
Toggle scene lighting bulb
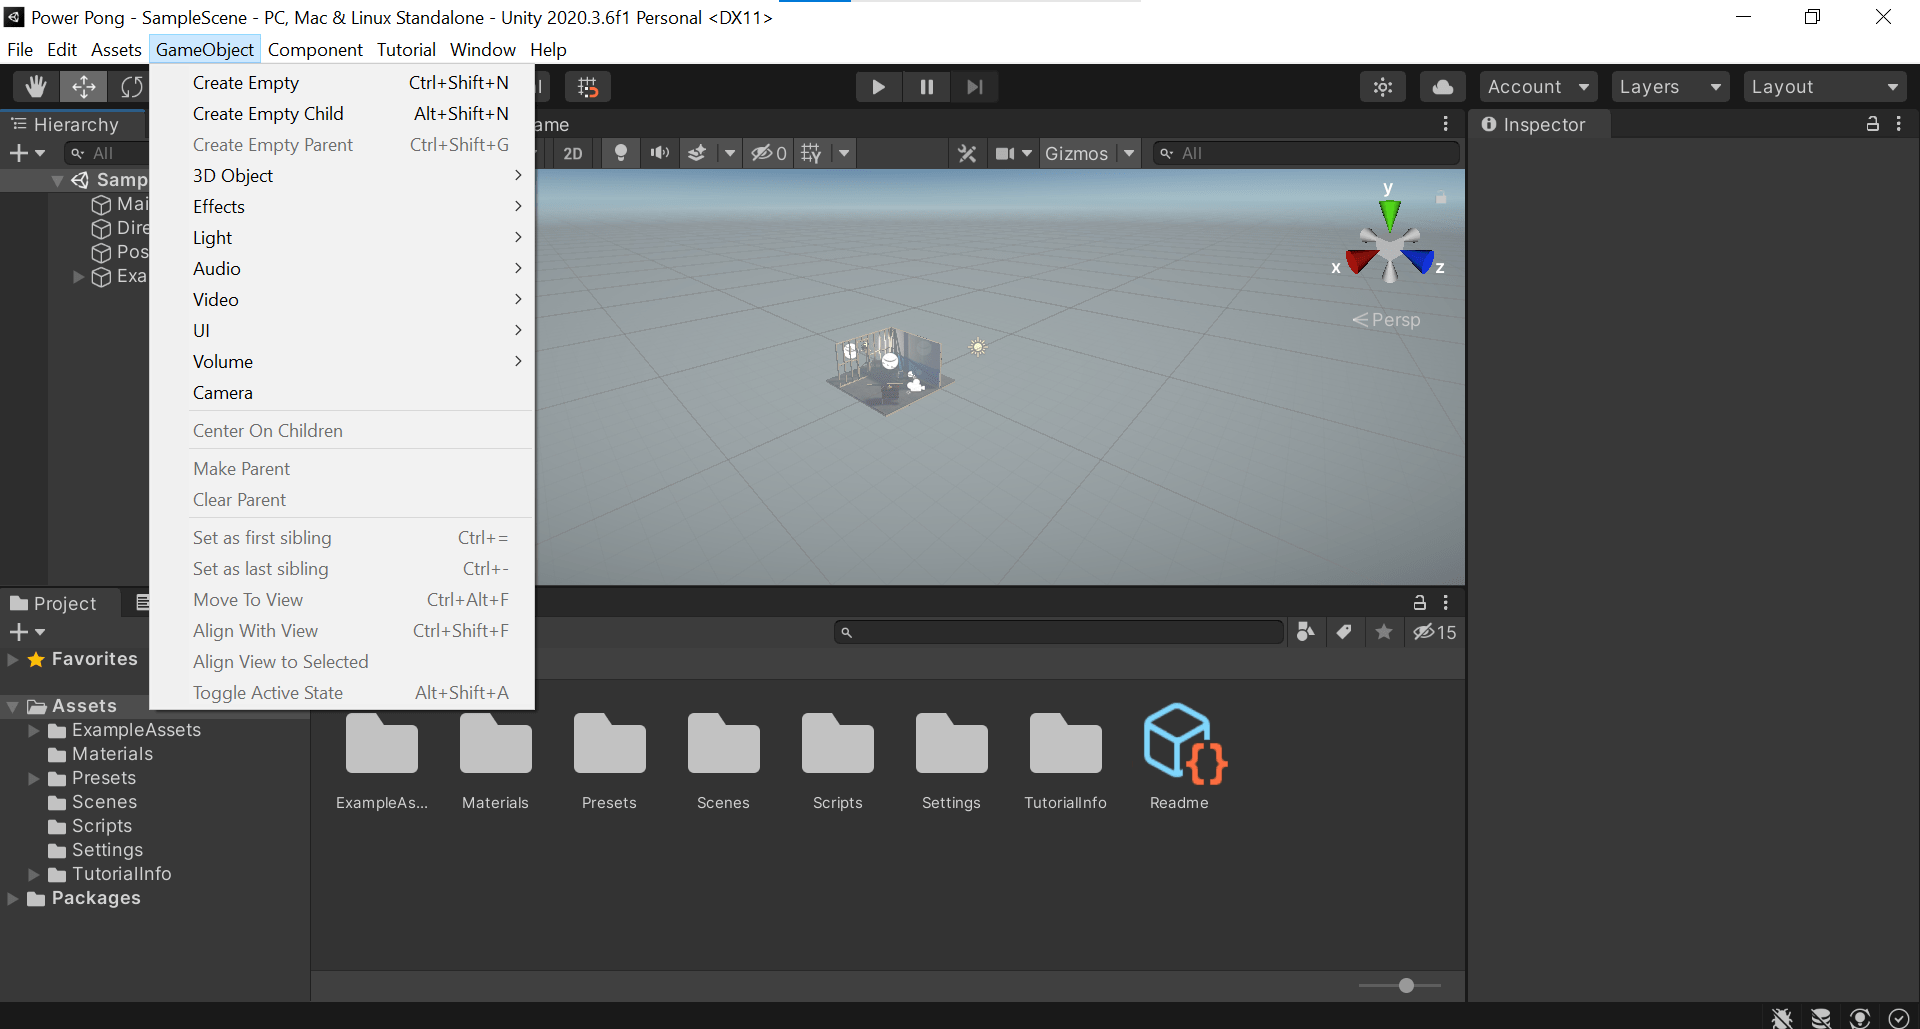coord(621,153)
